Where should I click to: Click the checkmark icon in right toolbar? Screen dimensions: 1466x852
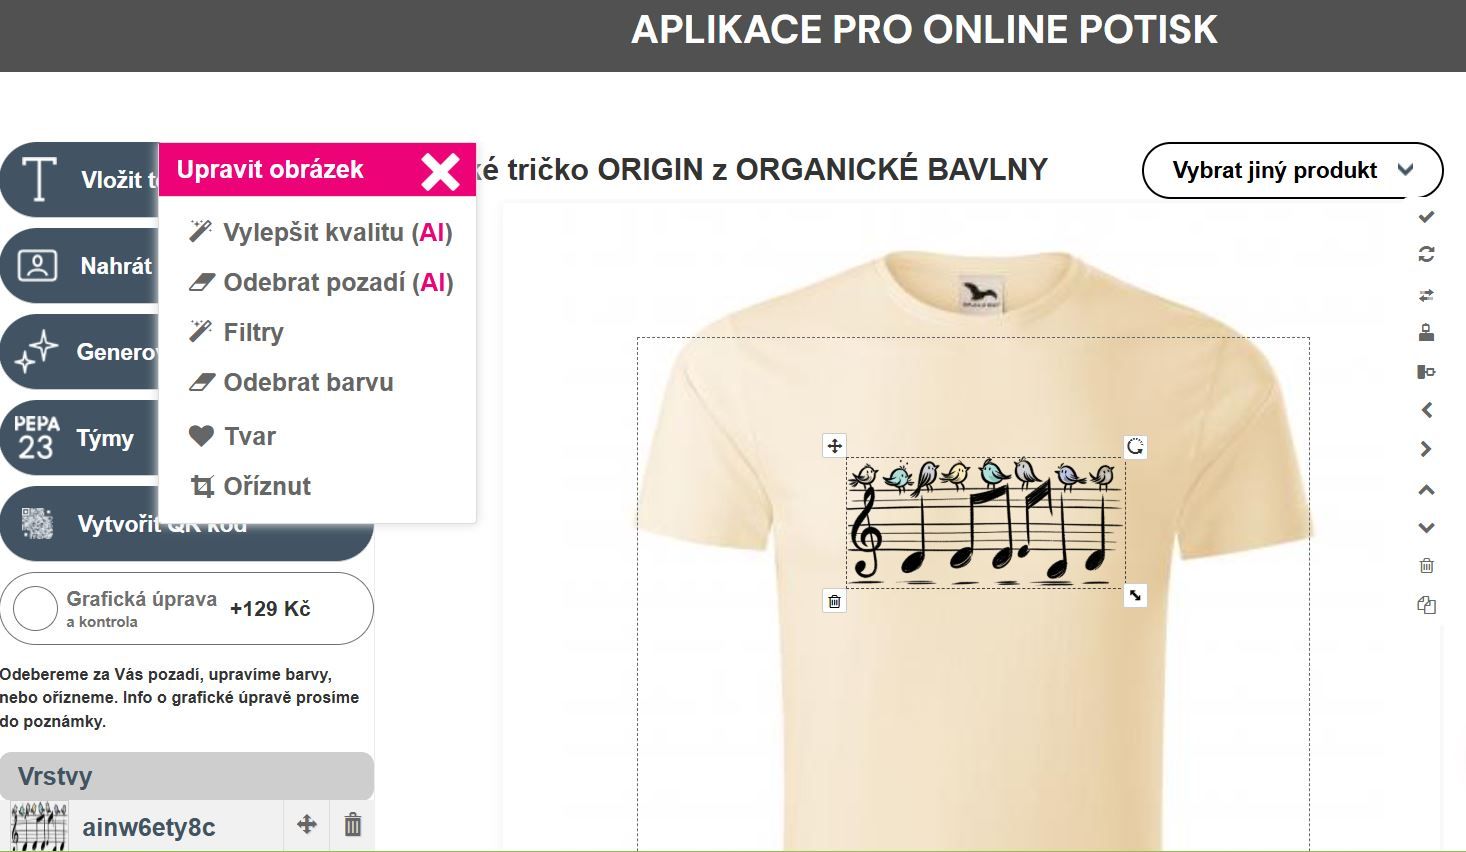point(1427,217)
